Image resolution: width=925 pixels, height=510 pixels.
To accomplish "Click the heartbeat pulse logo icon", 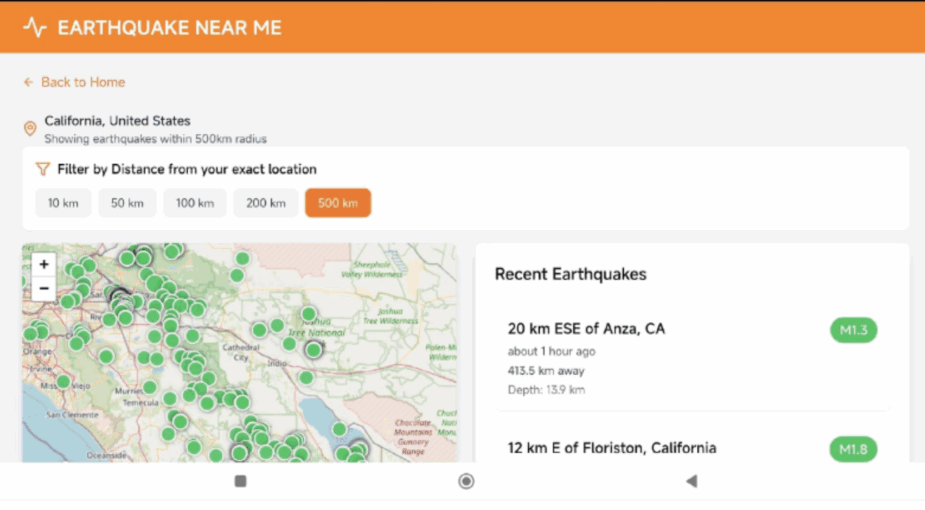I will [x=35, y=27].
